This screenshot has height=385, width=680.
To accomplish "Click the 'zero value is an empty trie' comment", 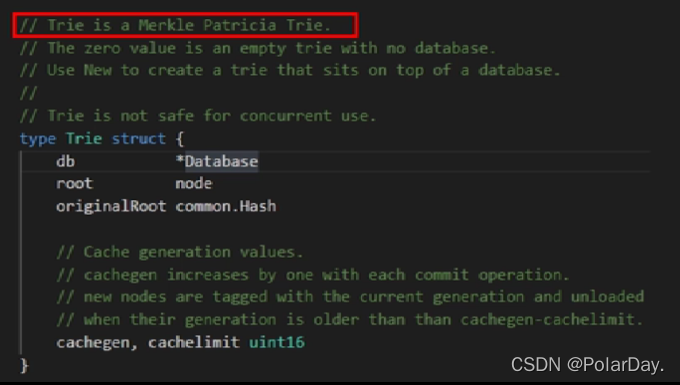I will click(x=258, y=48).
